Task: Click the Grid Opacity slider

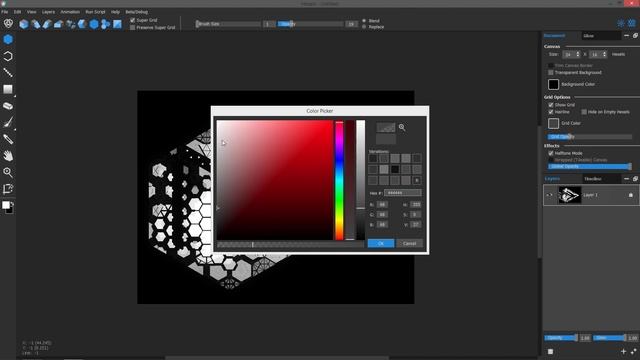Action: (590, 137)
